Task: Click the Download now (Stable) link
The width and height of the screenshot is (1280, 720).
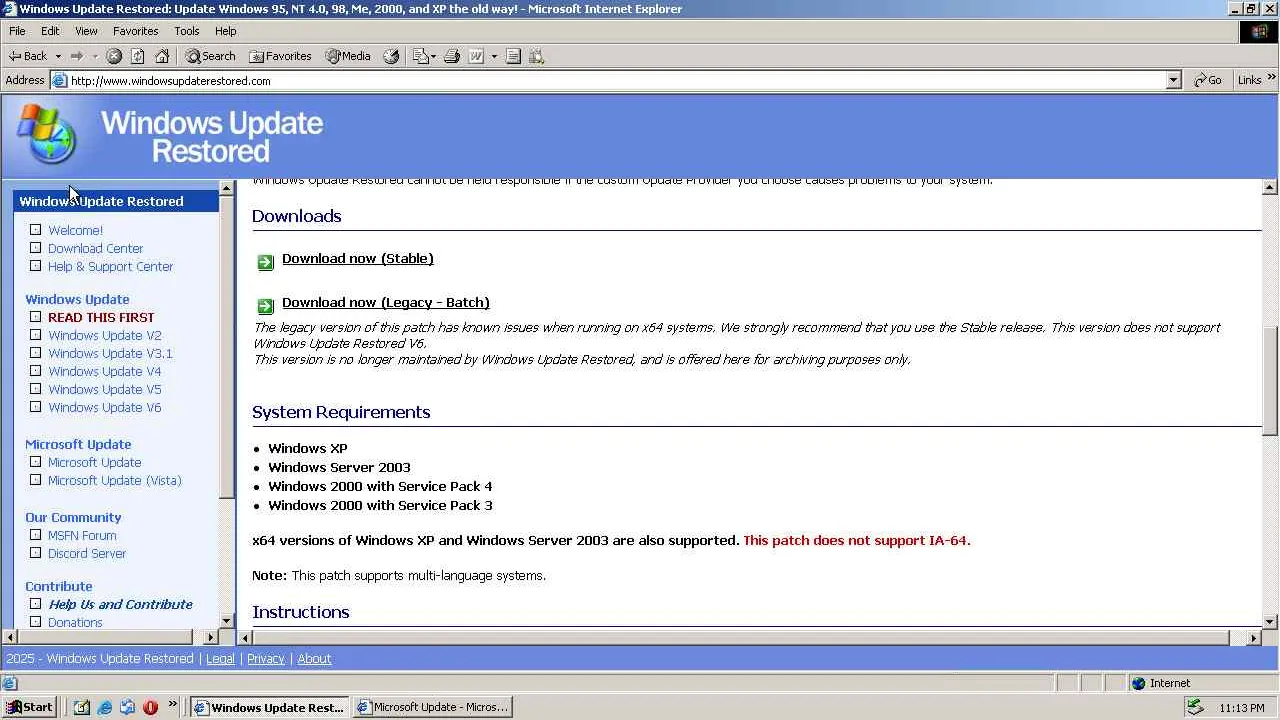Action: [x=358, y=258]
